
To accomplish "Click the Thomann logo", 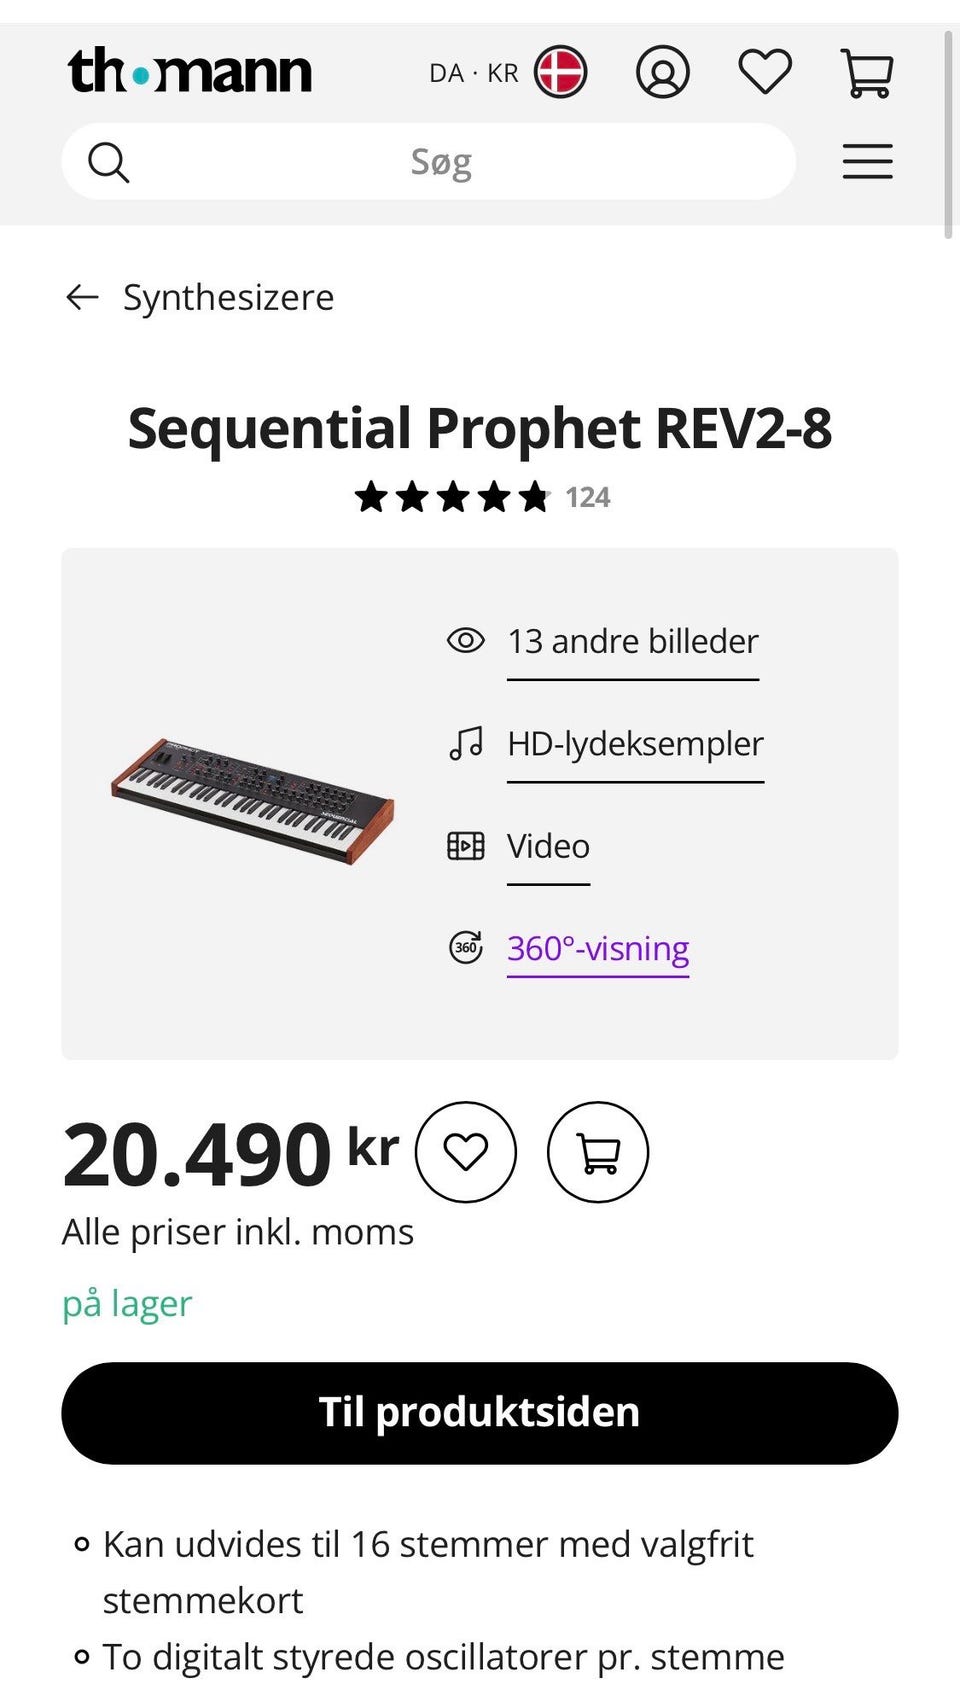I will [190, 72].
